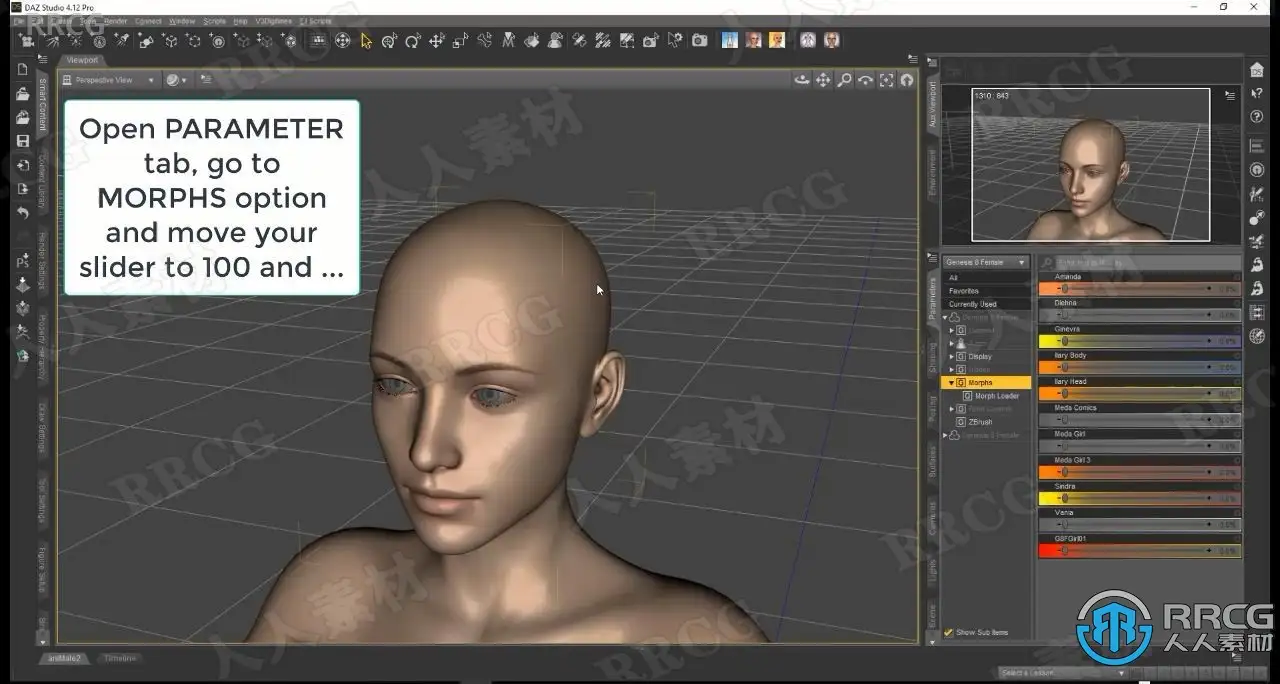Expand the Display tree node
Image resolution: width=1280 pixels, height=684 pixels.
click(952, 357)
